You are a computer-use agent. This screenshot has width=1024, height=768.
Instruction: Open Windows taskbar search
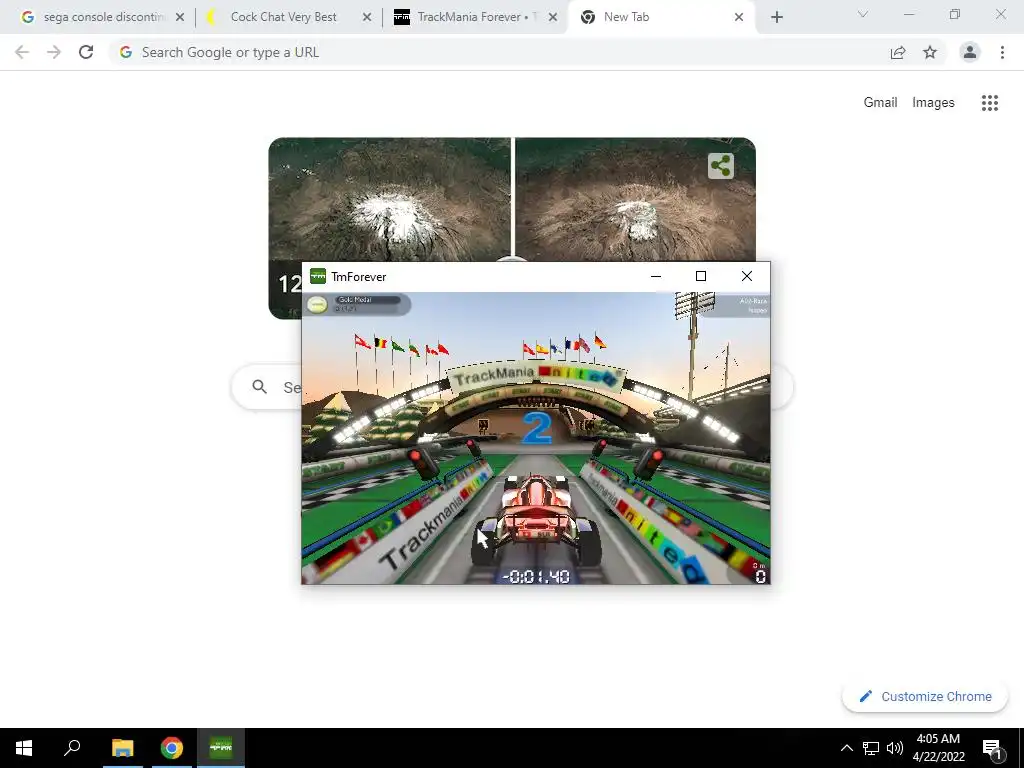coord(72,748)
